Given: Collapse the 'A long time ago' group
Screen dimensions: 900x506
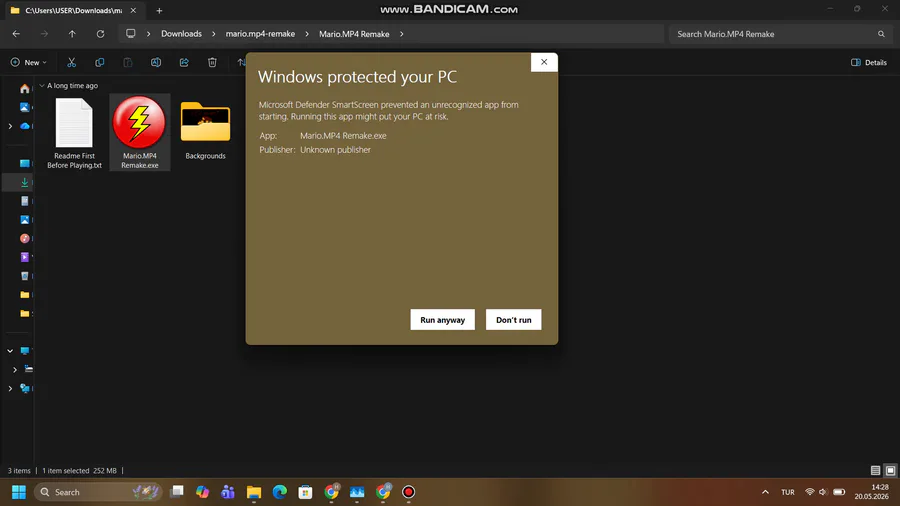Looking at the screenshot, I should 42,85.
